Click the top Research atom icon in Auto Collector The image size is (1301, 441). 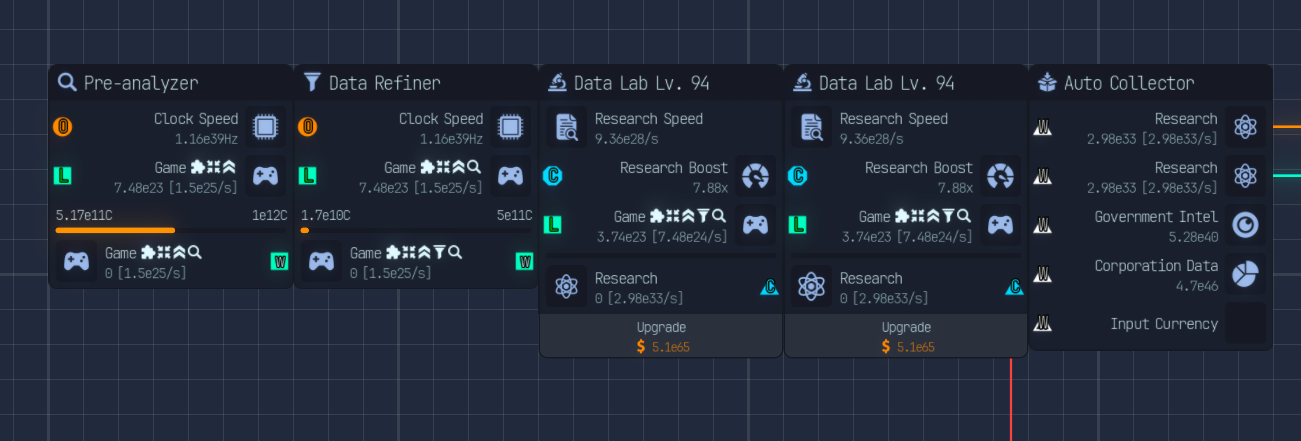click(1245, 127)
